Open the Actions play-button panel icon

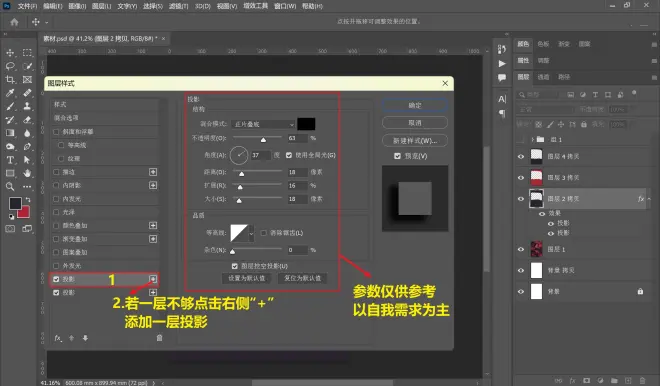(x=502, y=64)
